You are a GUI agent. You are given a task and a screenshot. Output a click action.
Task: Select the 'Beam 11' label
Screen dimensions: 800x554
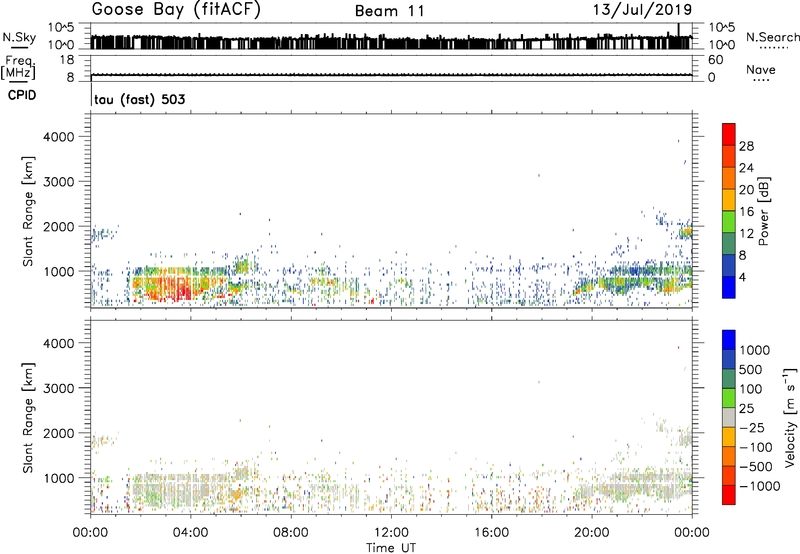[x=390, y=11]
